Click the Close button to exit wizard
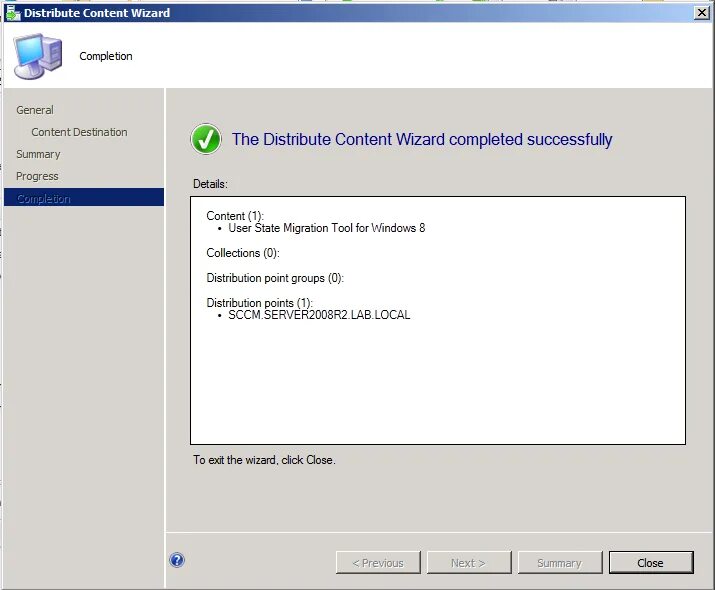 point(651,563)
